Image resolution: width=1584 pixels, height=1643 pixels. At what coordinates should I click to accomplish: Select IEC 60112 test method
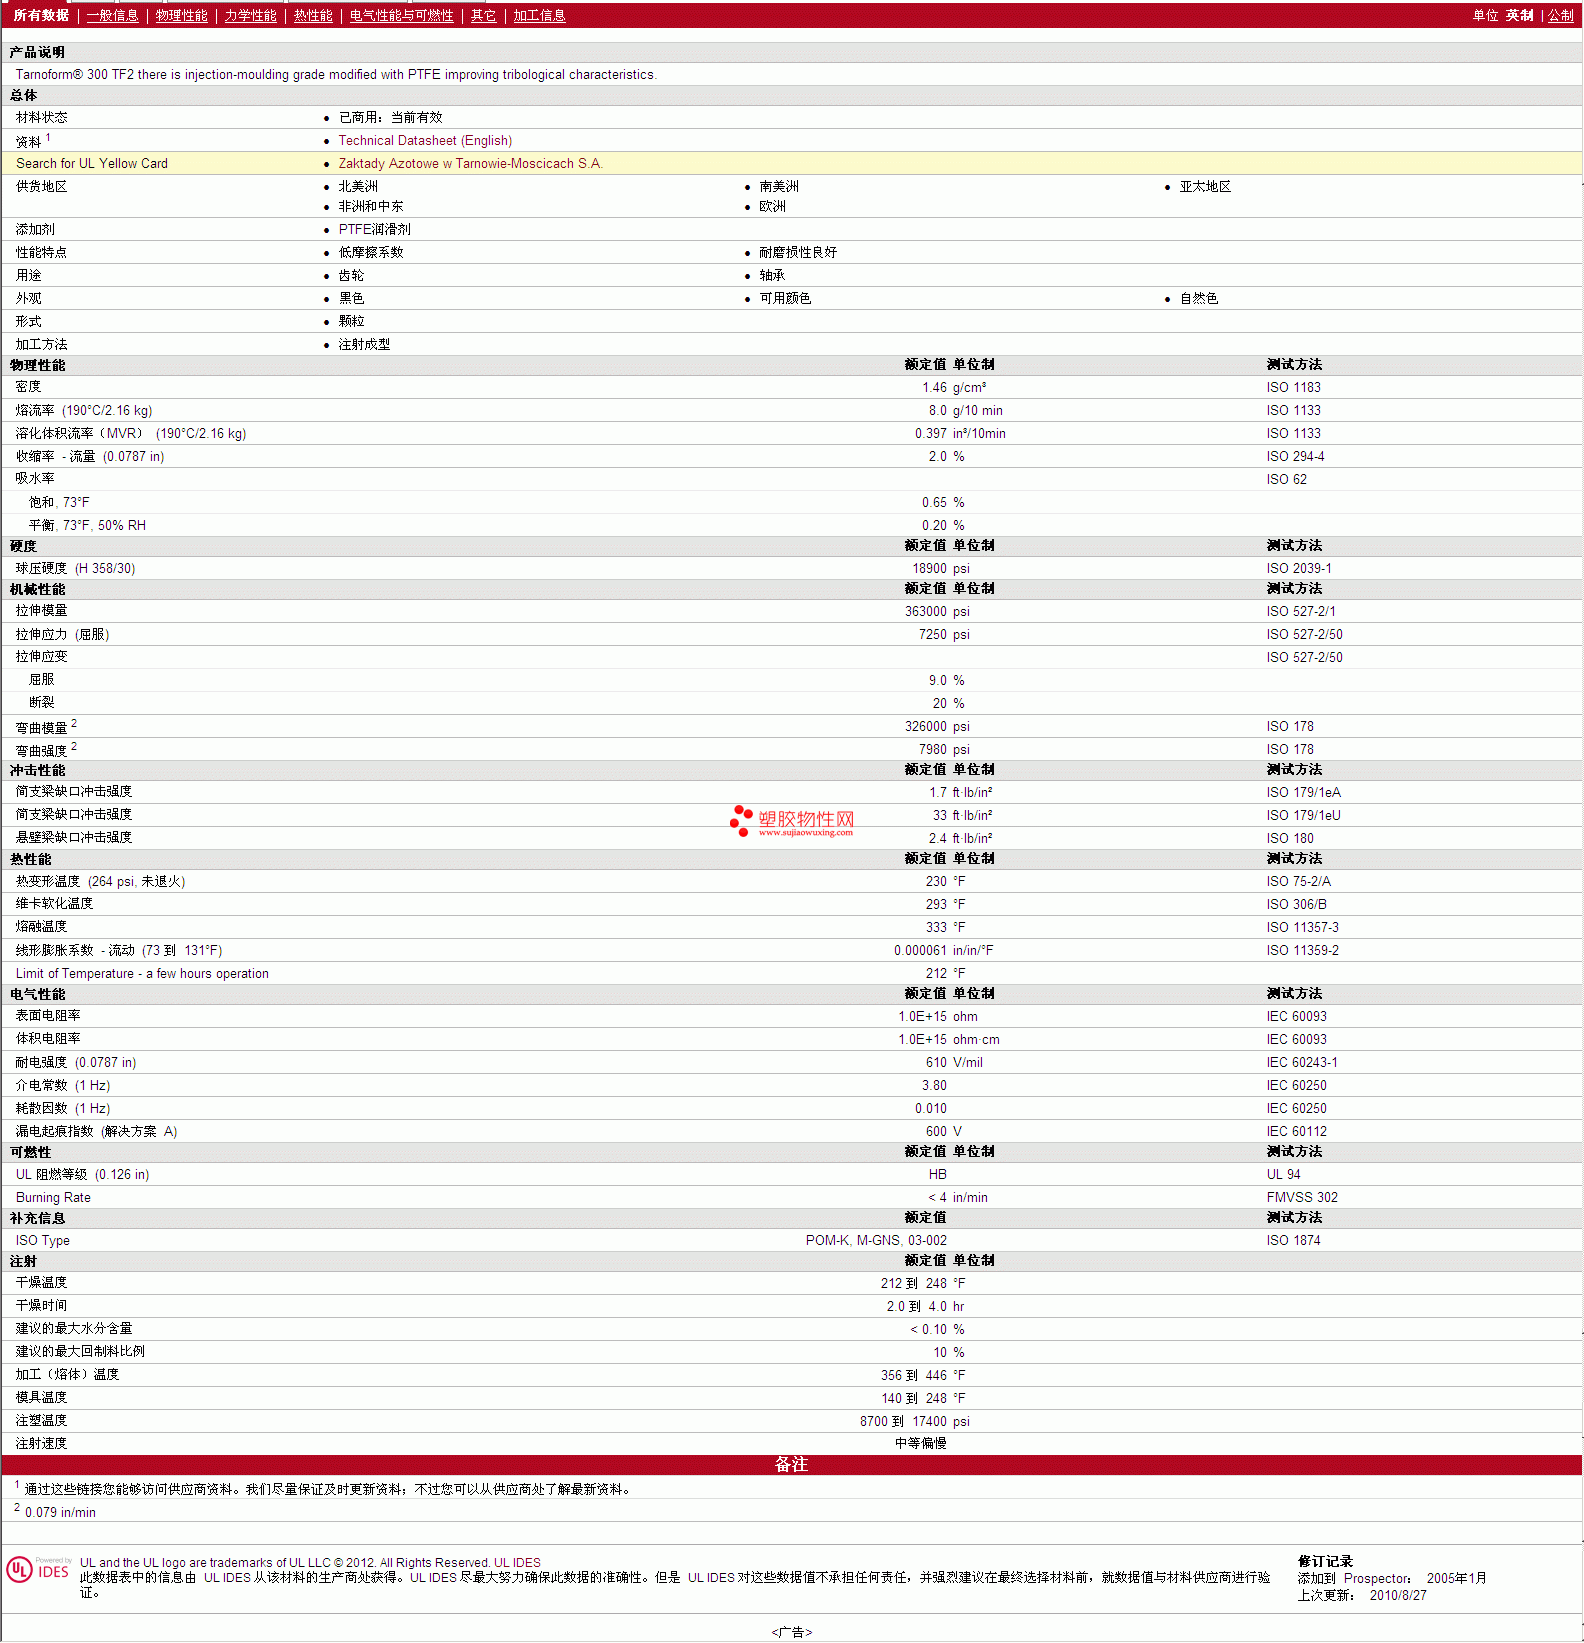(x=1297, y=1132)
